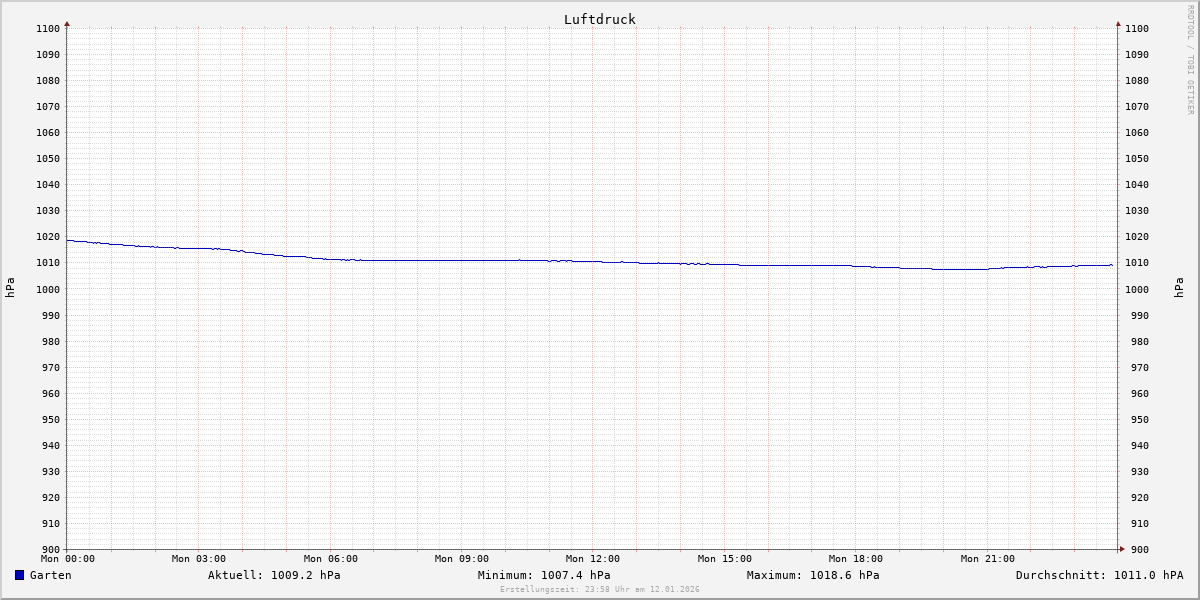The width and height of the screenshot is (1200, 600).
Task: Click the left hPa axis unit label
Action: (x=10, y=288)
